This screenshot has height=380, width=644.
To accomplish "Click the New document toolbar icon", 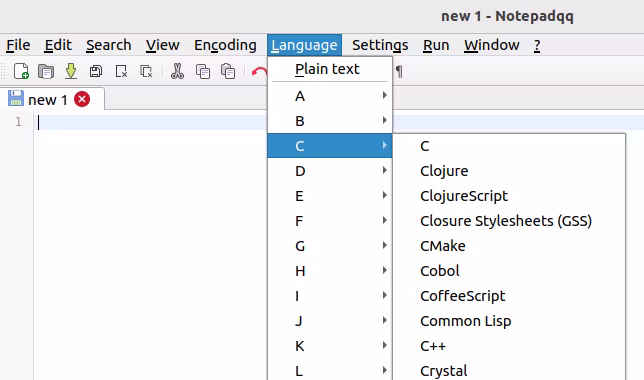I will click(x=21, y=71).
